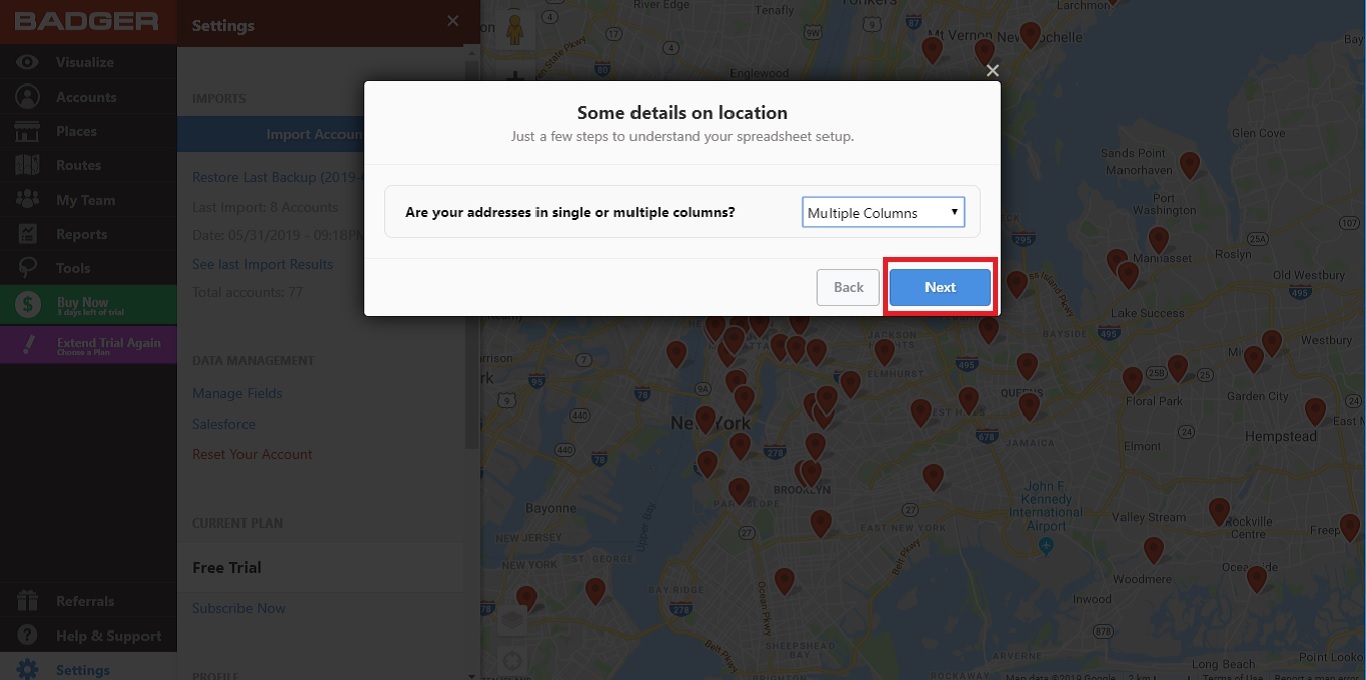Click the Tools icon in sidebar
Screen dimensions: 1366x680
point(27,268)
